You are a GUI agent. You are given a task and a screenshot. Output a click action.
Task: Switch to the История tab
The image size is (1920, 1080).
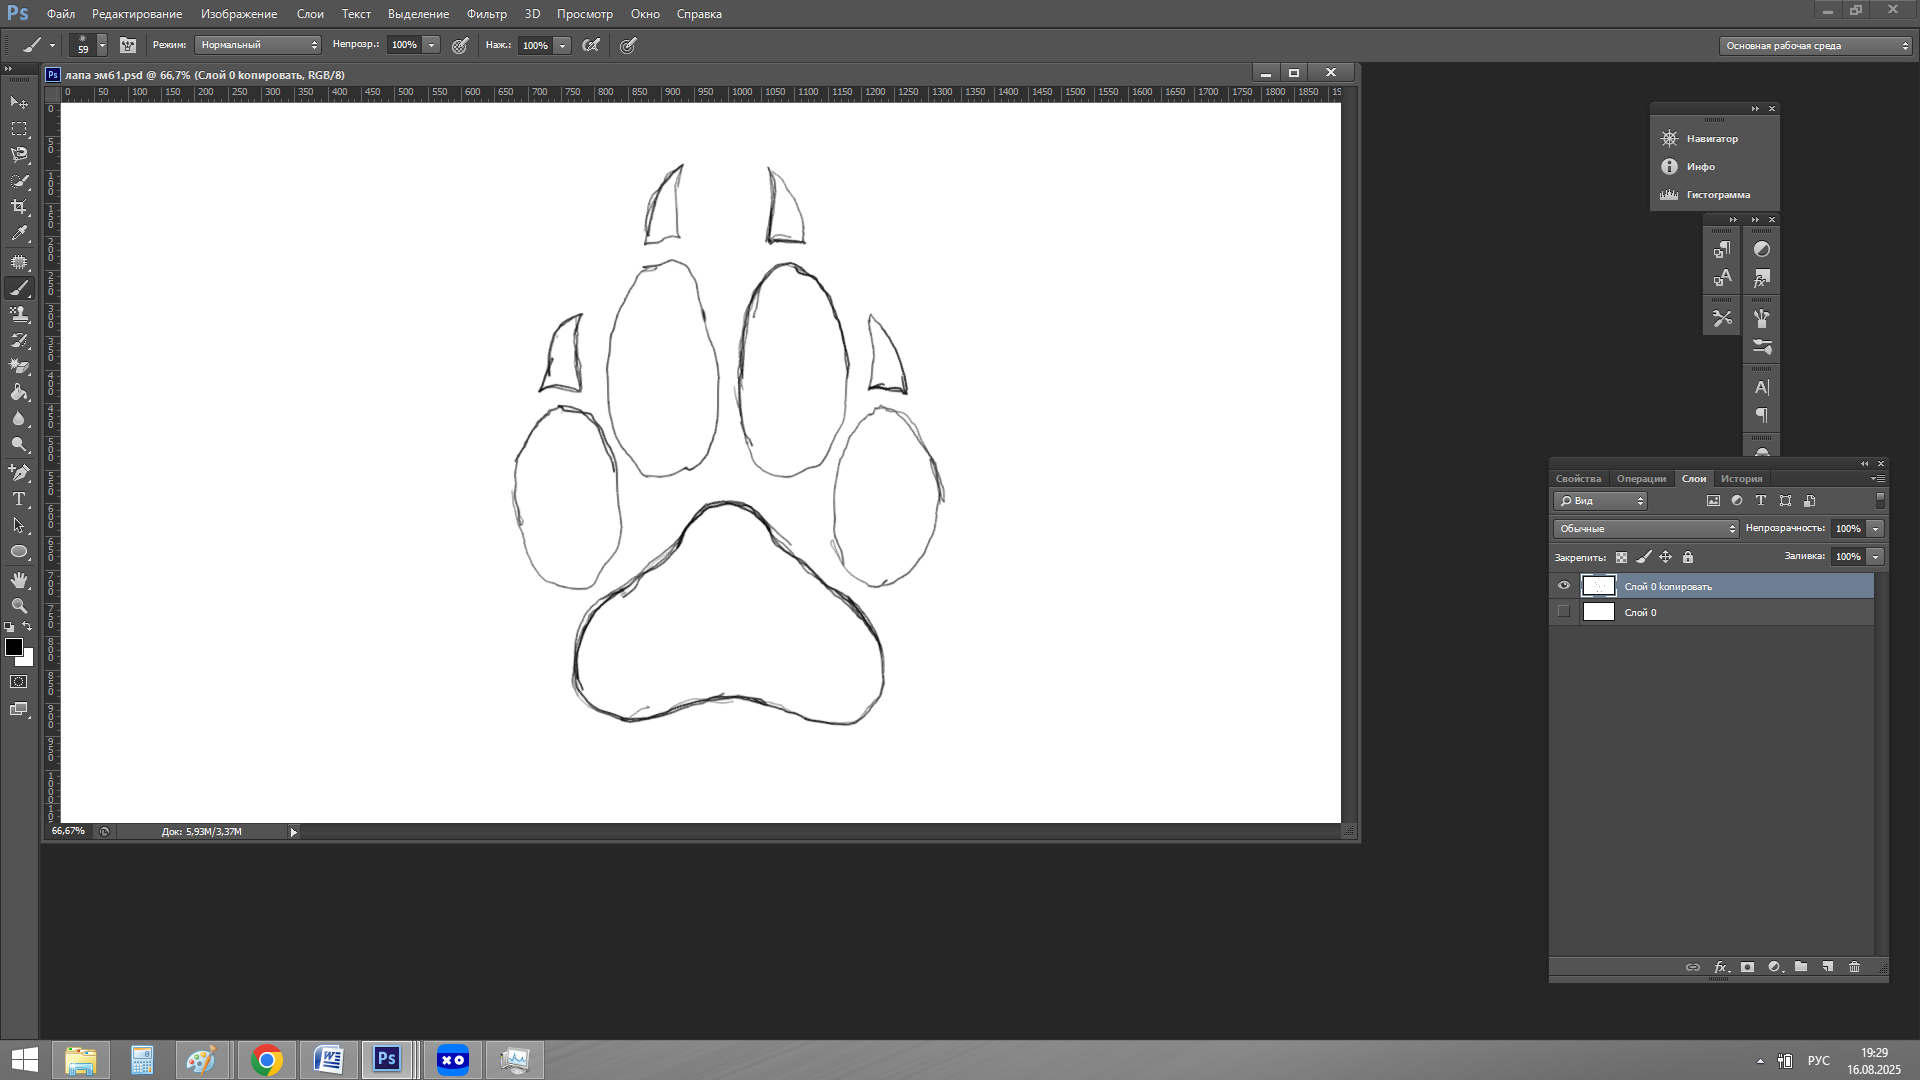point(1741,479)
